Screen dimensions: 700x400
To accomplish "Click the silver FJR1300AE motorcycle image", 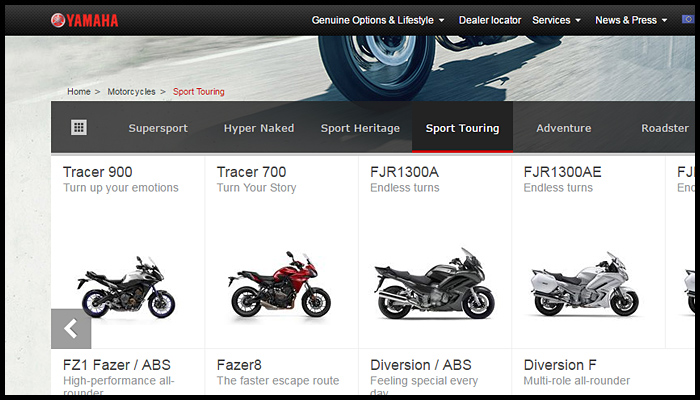I will (x=584, y=284).
